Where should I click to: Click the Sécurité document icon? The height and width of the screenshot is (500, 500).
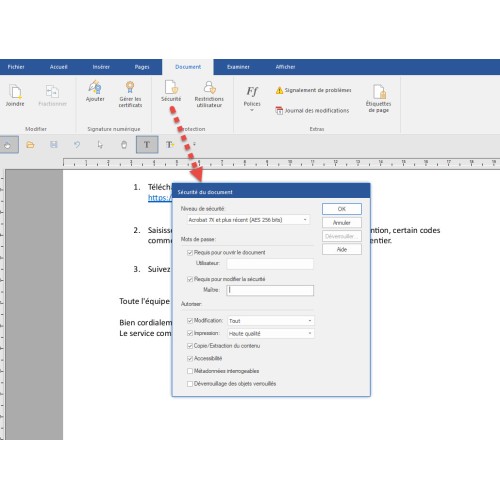pyautogui.click(x=171, y=87)
